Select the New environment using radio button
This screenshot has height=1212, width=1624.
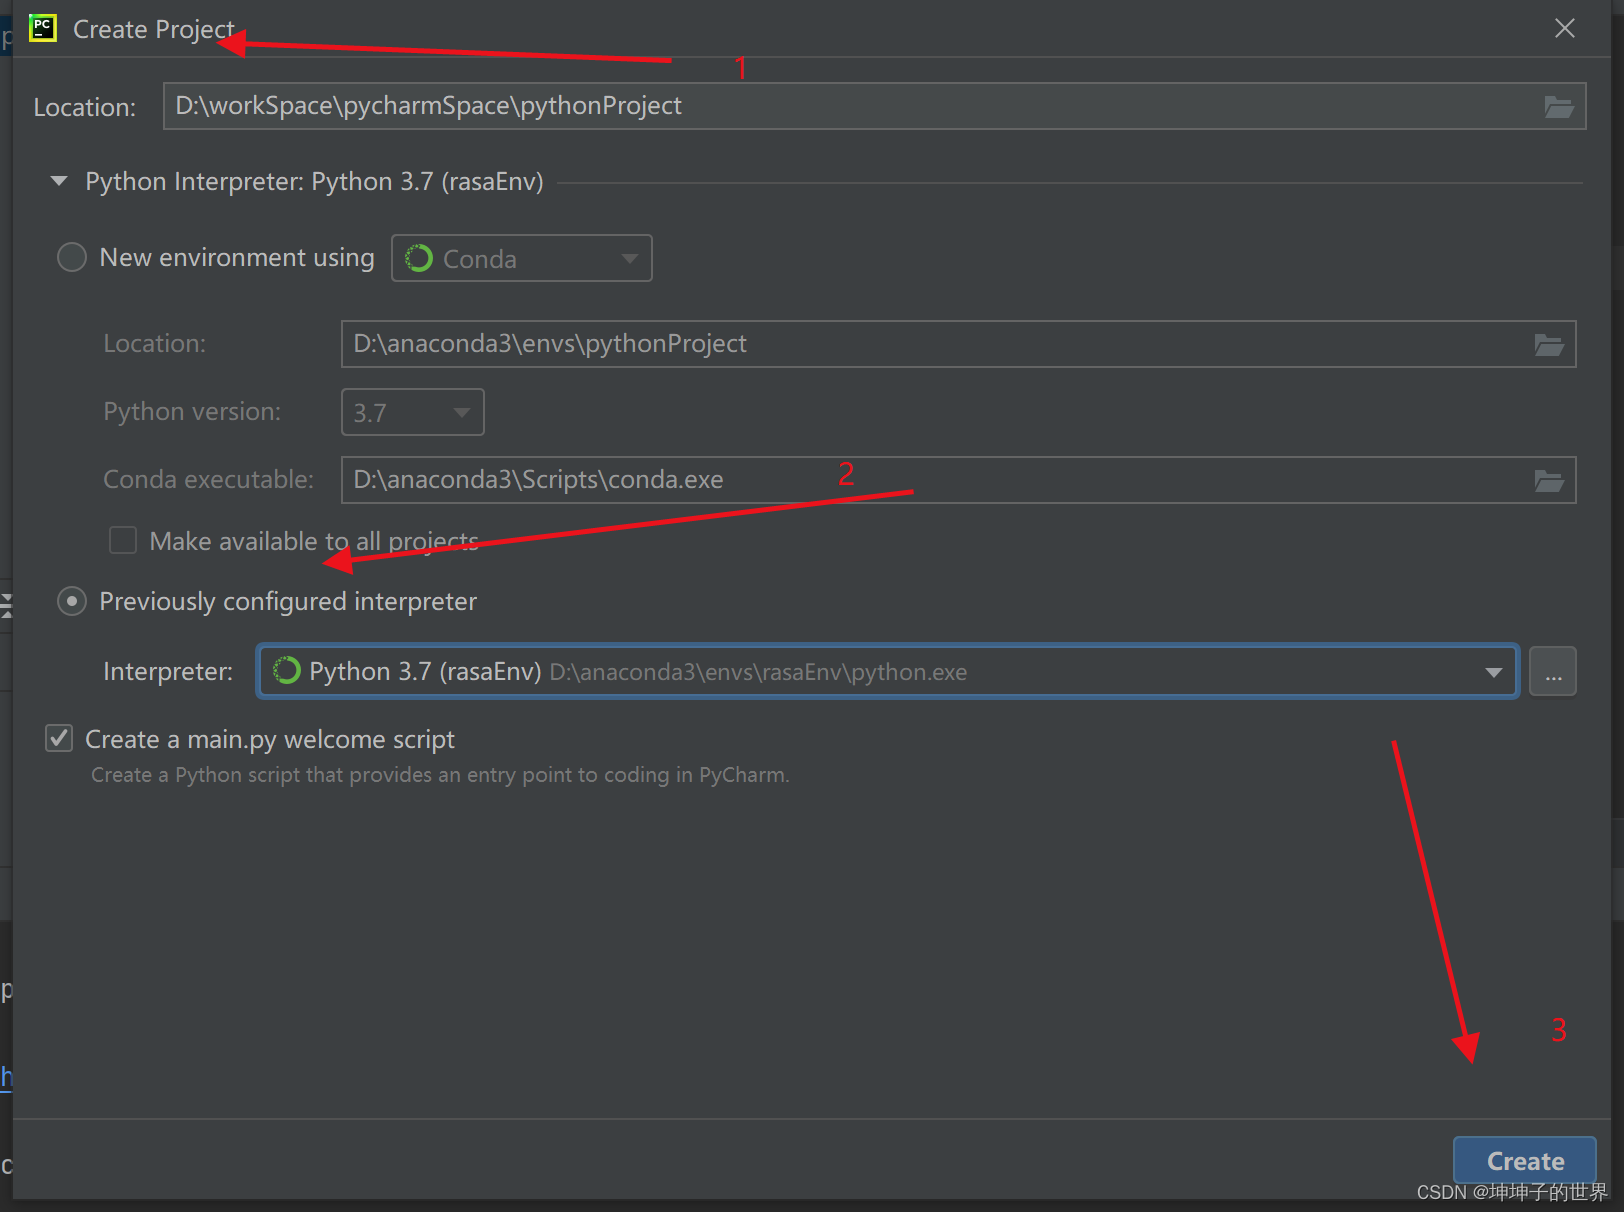pyautogui.click(x=71, y=257)
